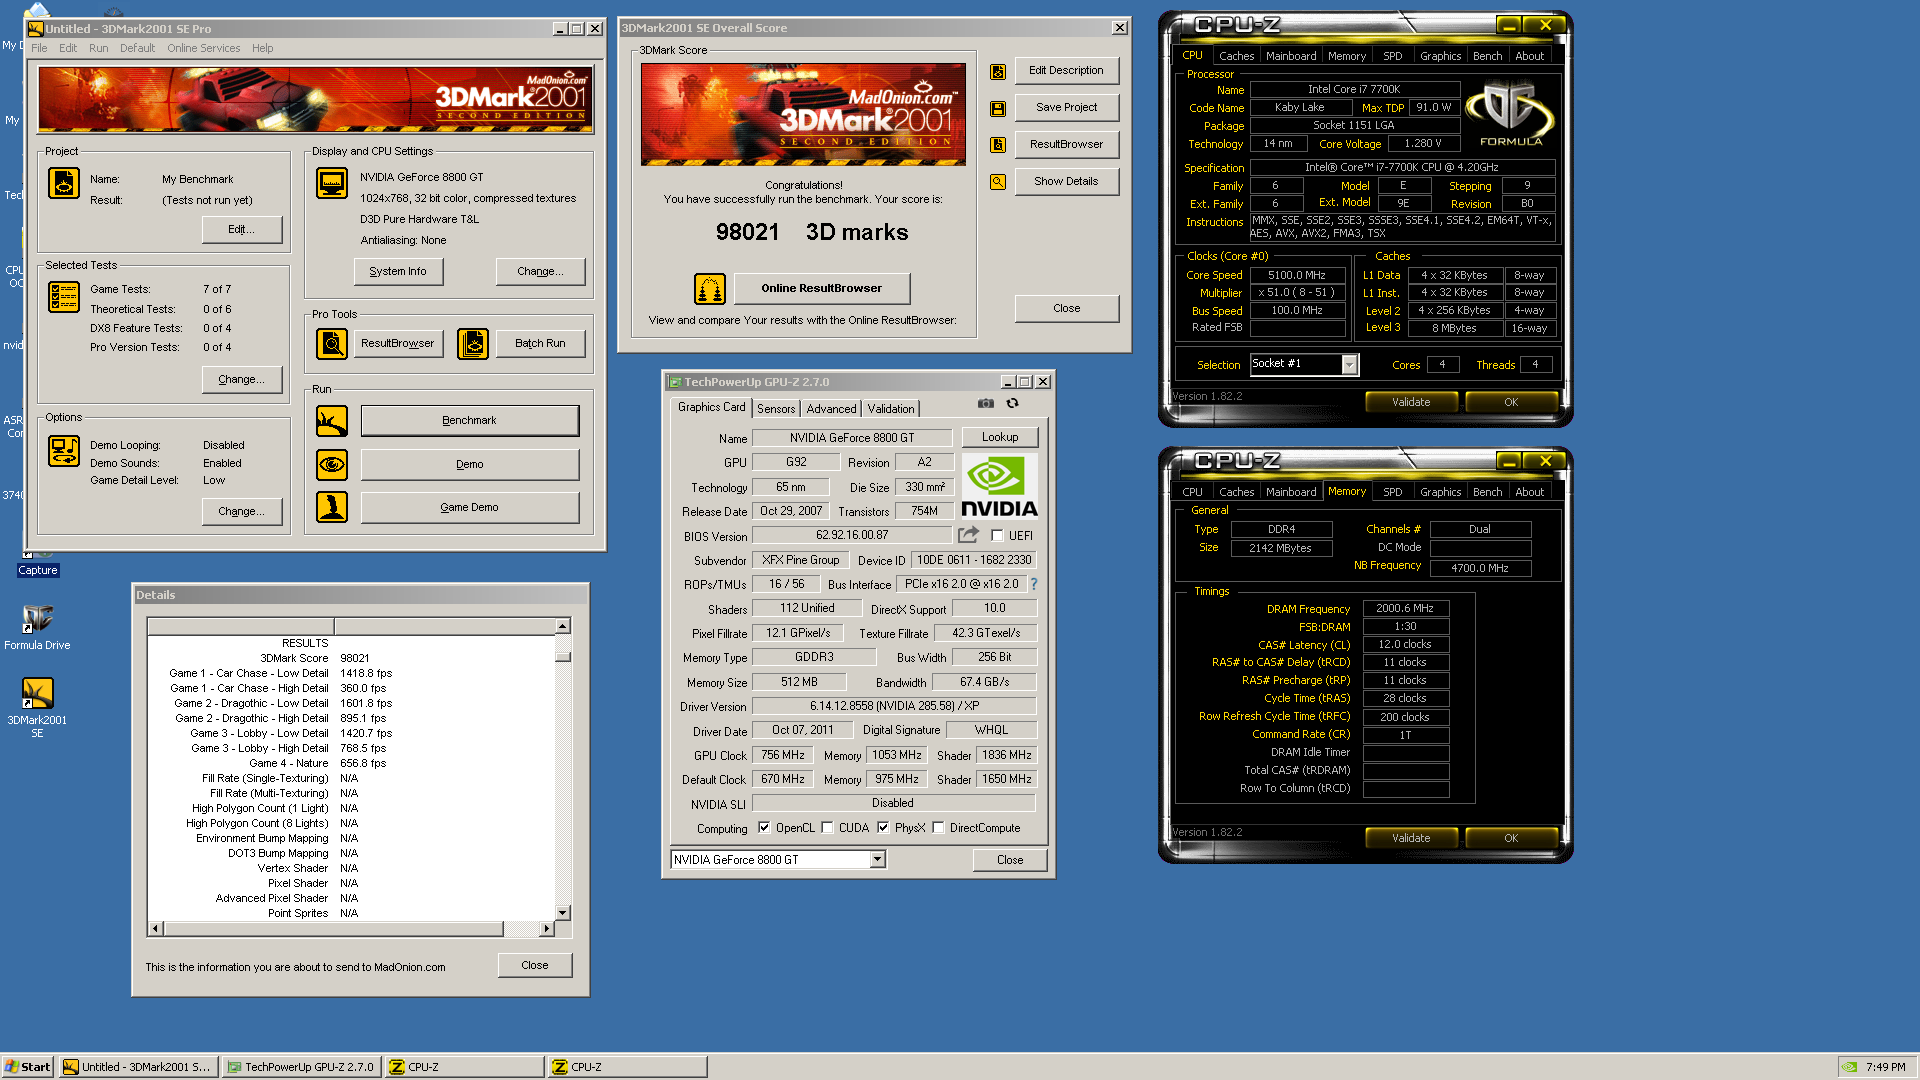Click Edit in the Project section
The width and height of the screenshot is (1920, 1080).
[x=241, y=230]
